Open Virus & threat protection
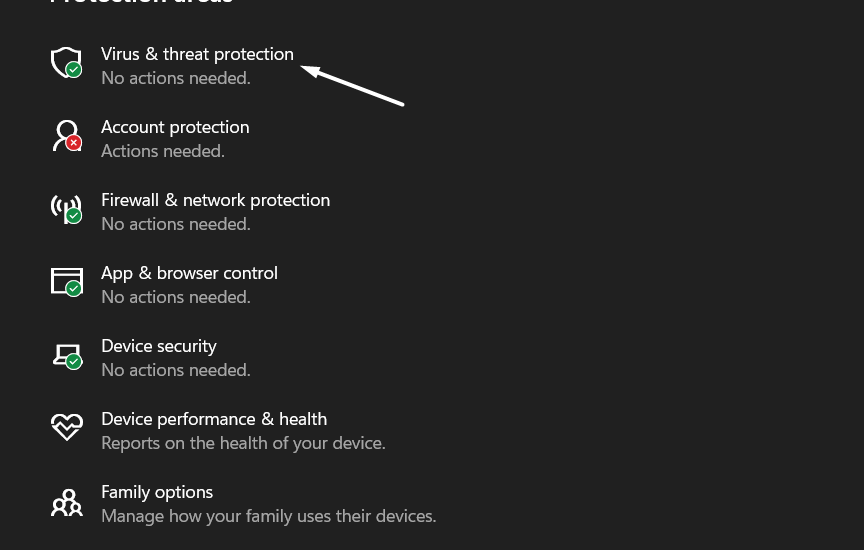This screenshot has height=550, width=864. [197, 54]
